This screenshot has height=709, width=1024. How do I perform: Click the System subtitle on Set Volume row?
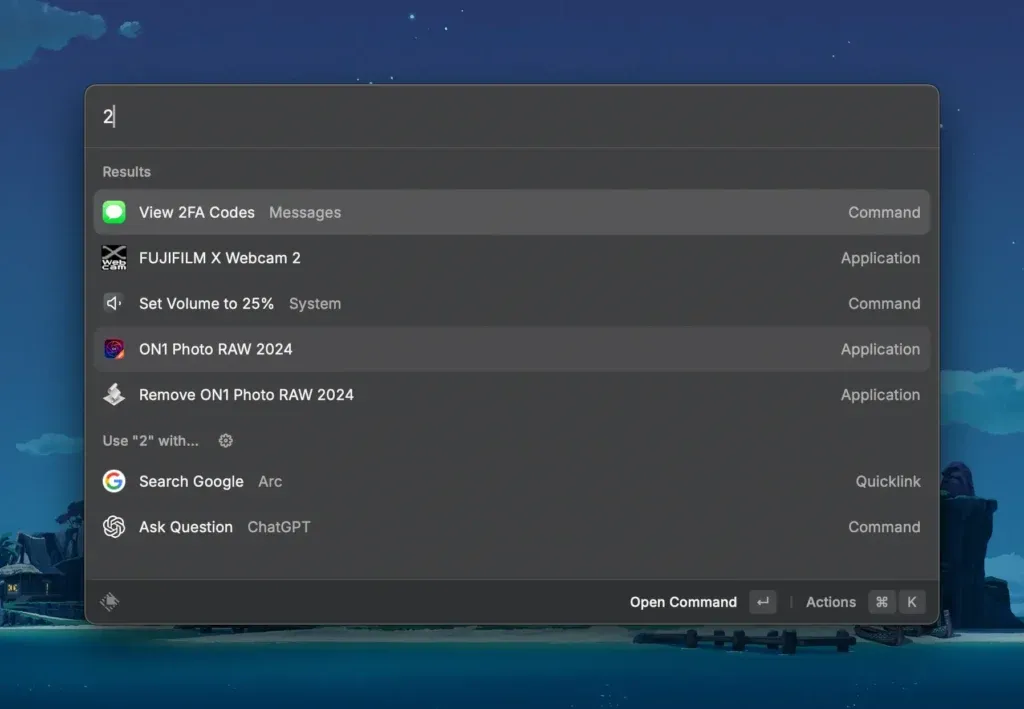[315, 304]
